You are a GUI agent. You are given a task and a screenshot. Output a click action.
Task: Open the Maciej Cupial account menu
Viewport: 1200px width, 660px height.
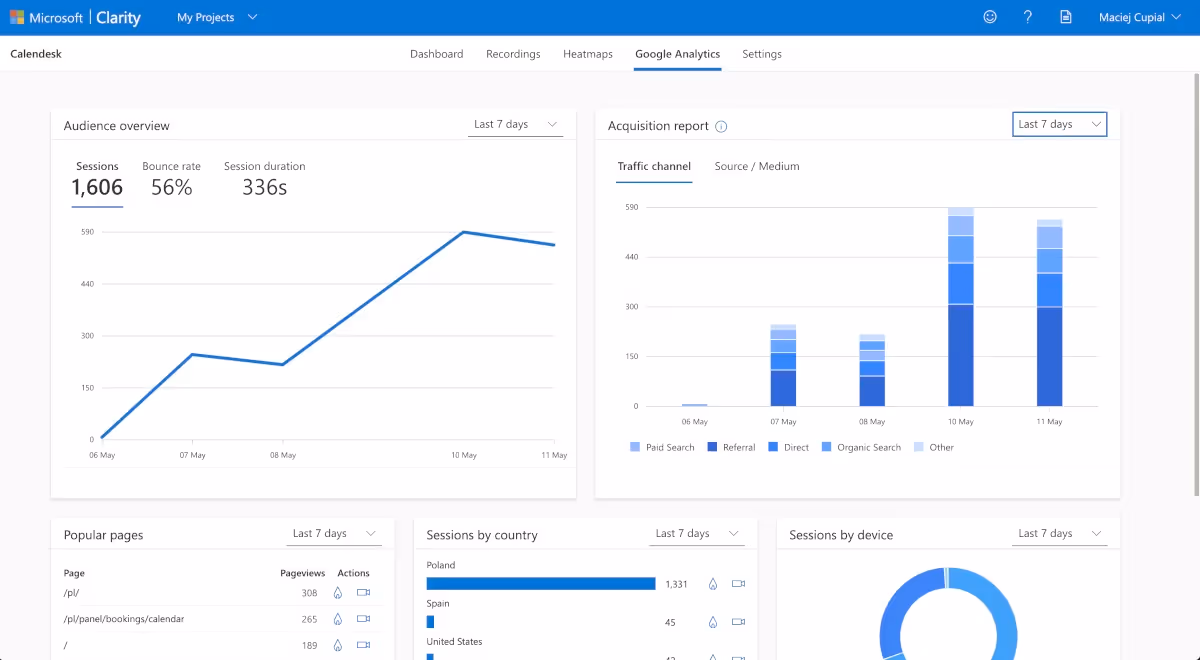click(x=1138, y=17)
